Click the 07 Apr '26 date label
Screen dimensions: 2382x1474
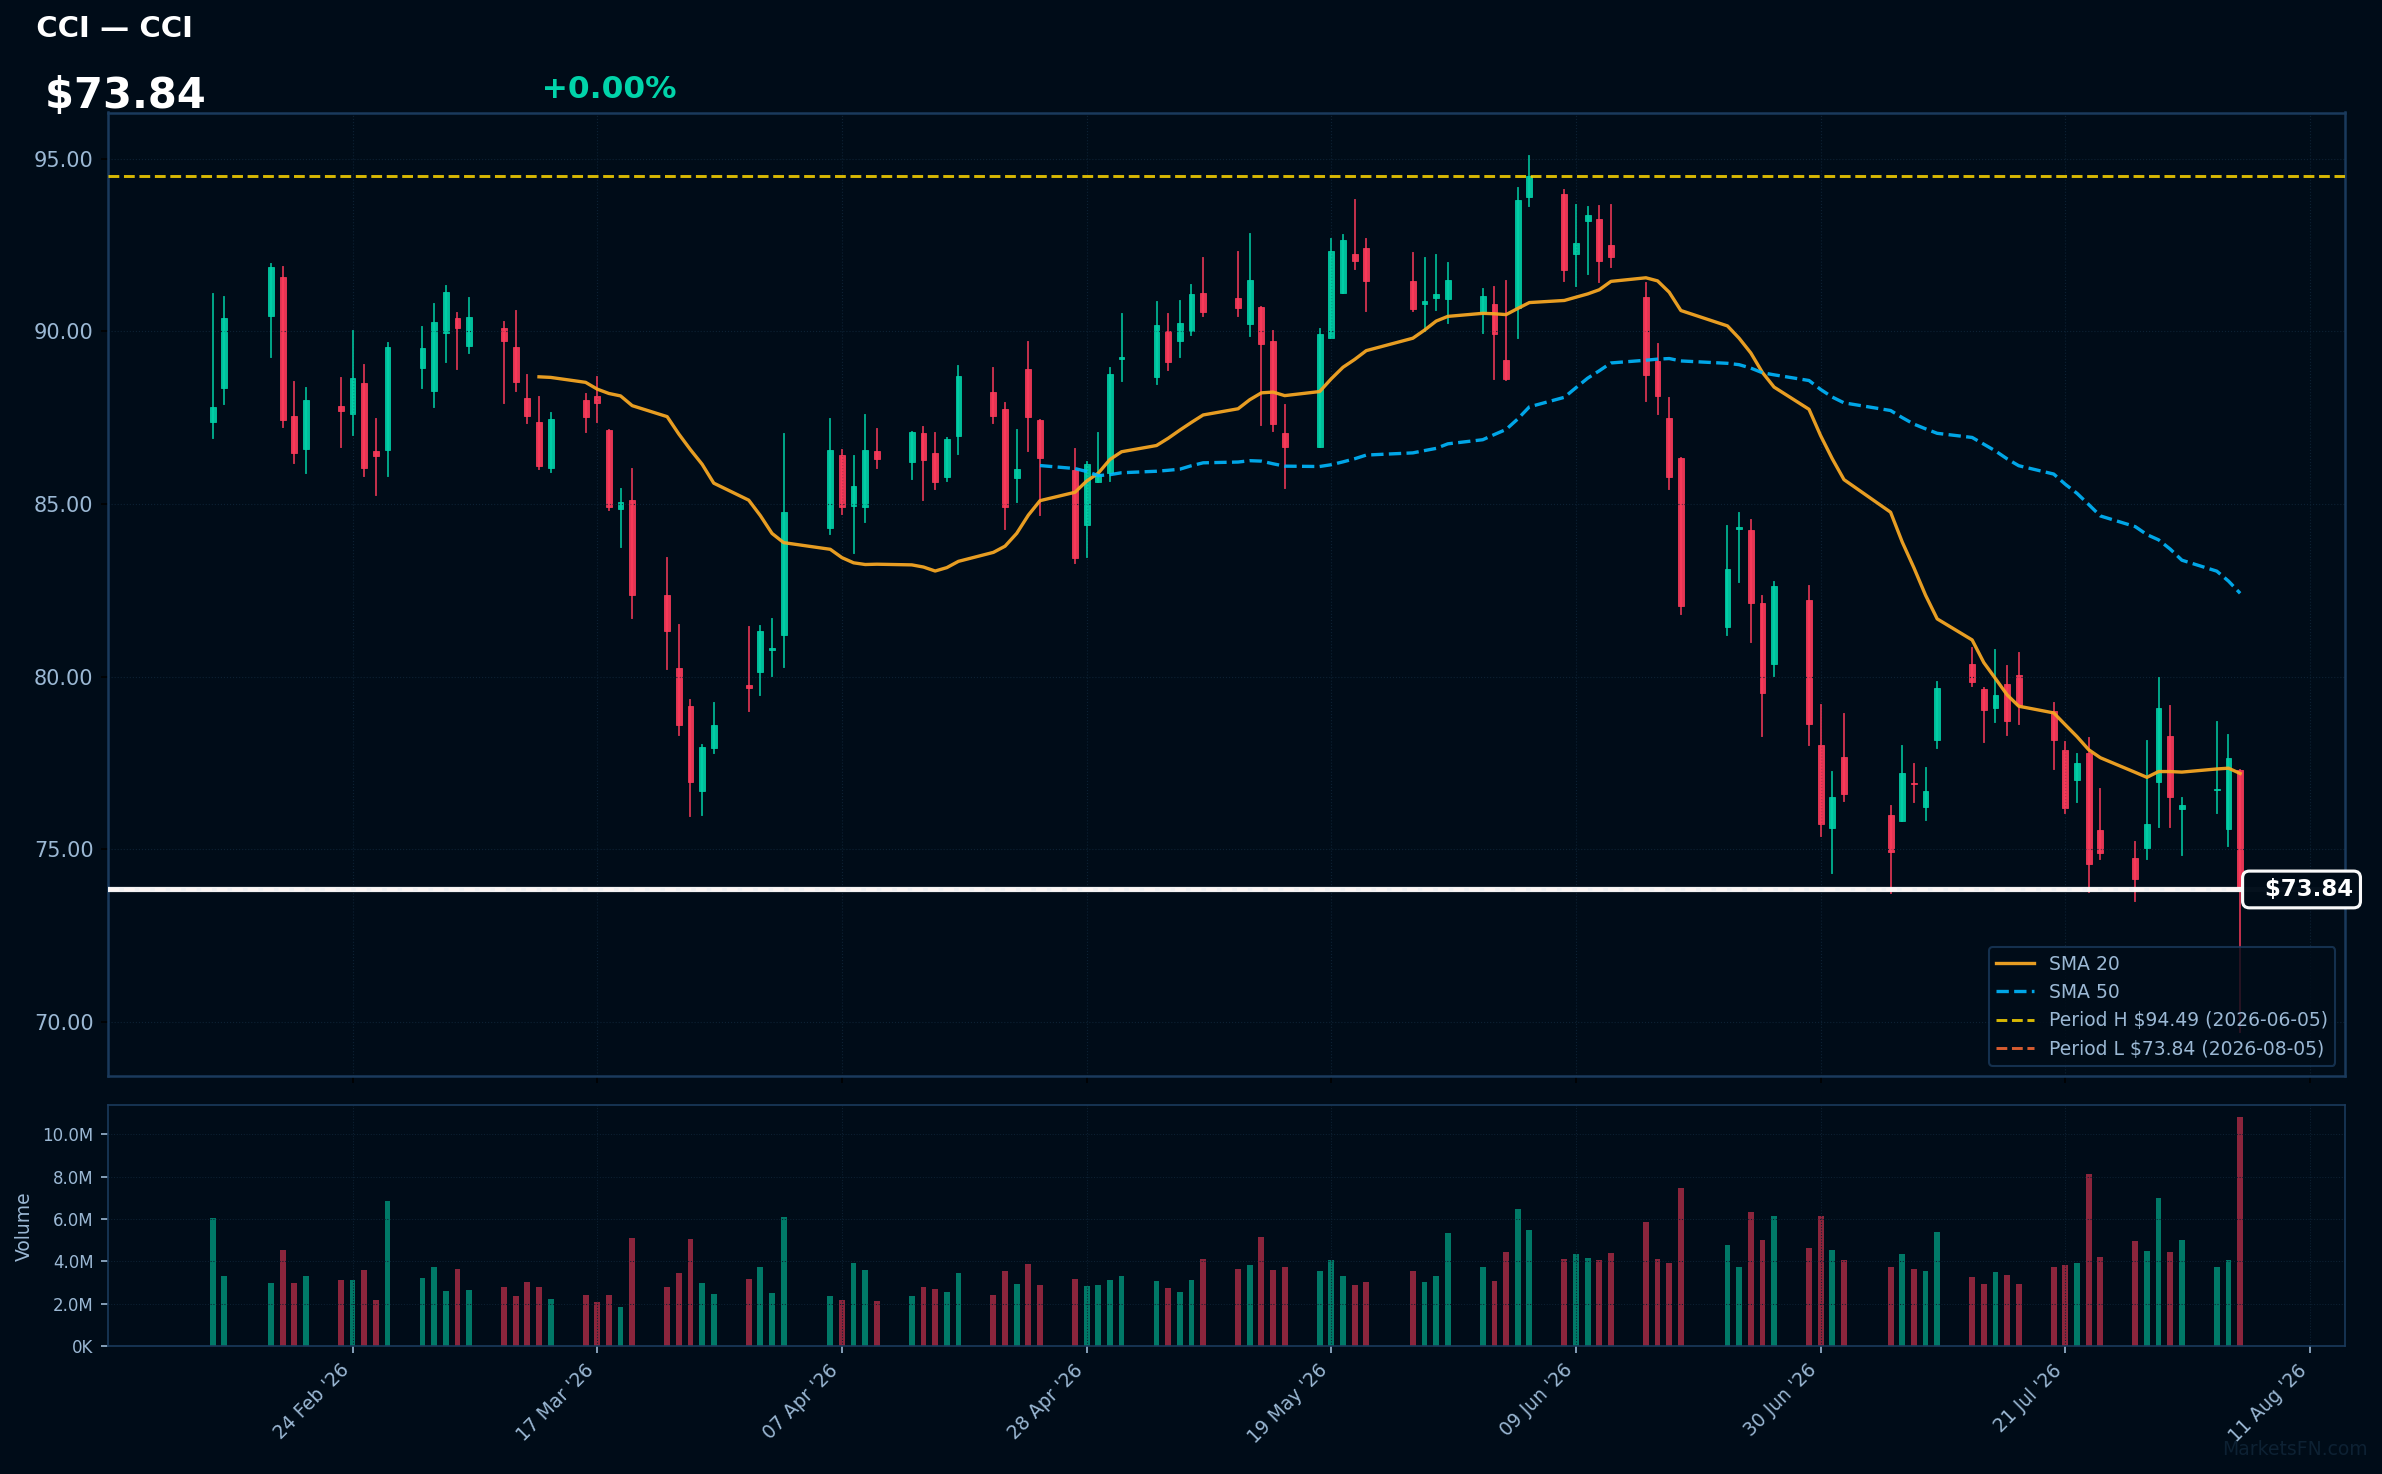coord(799,1401)
